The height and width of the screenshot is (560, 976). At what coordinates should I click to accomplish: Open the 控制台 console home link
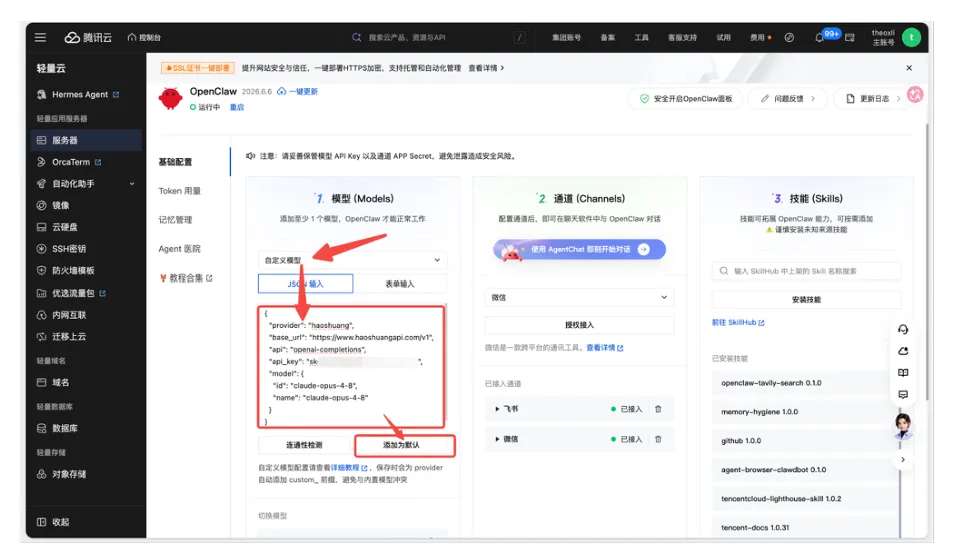(144, 37)
